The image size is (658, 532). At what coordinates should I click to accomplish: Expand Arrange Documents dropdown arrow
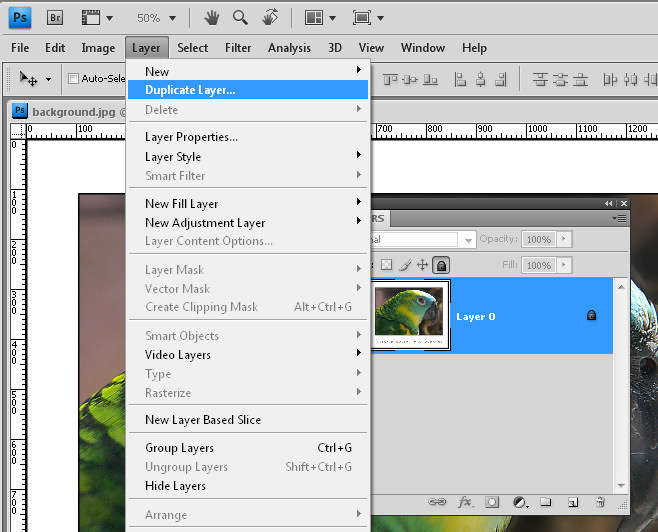[x=332, y=18]
